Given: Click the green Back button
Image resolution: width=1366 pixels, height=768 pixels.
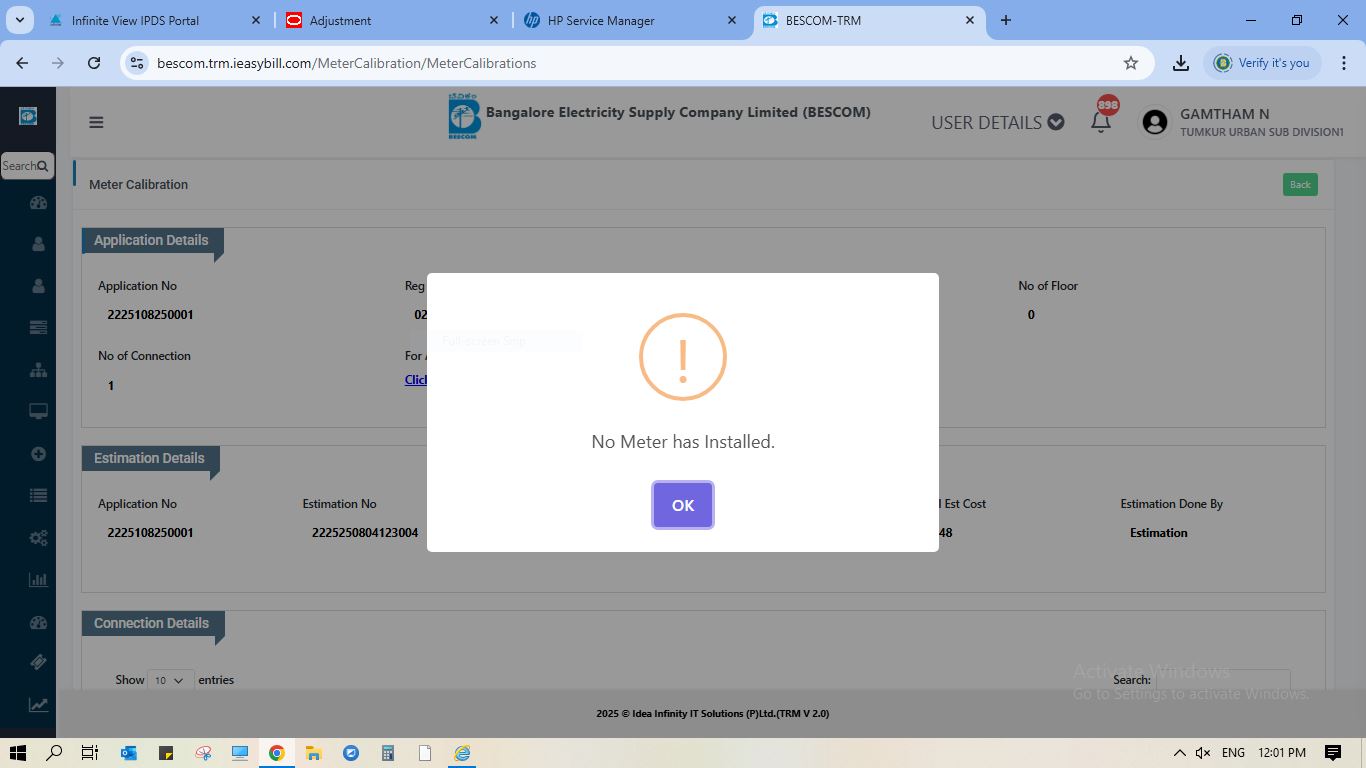Looking at the screenshot, I should [1300, 184].
